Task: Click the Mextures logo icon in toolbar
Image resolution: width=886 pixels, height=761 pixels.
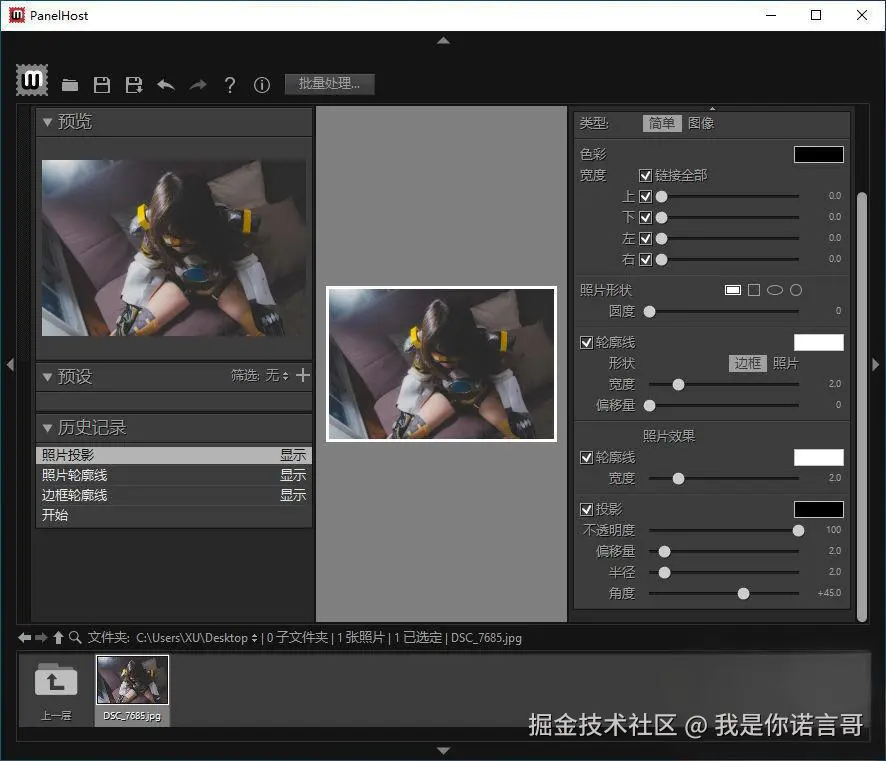Action: click(x=32, y=80)
